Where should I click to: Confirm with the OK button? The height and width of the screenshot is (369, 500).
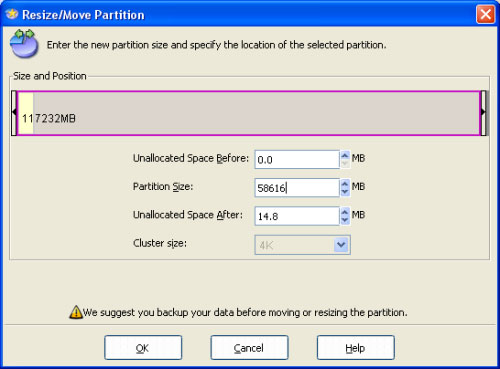click(143, 348)
